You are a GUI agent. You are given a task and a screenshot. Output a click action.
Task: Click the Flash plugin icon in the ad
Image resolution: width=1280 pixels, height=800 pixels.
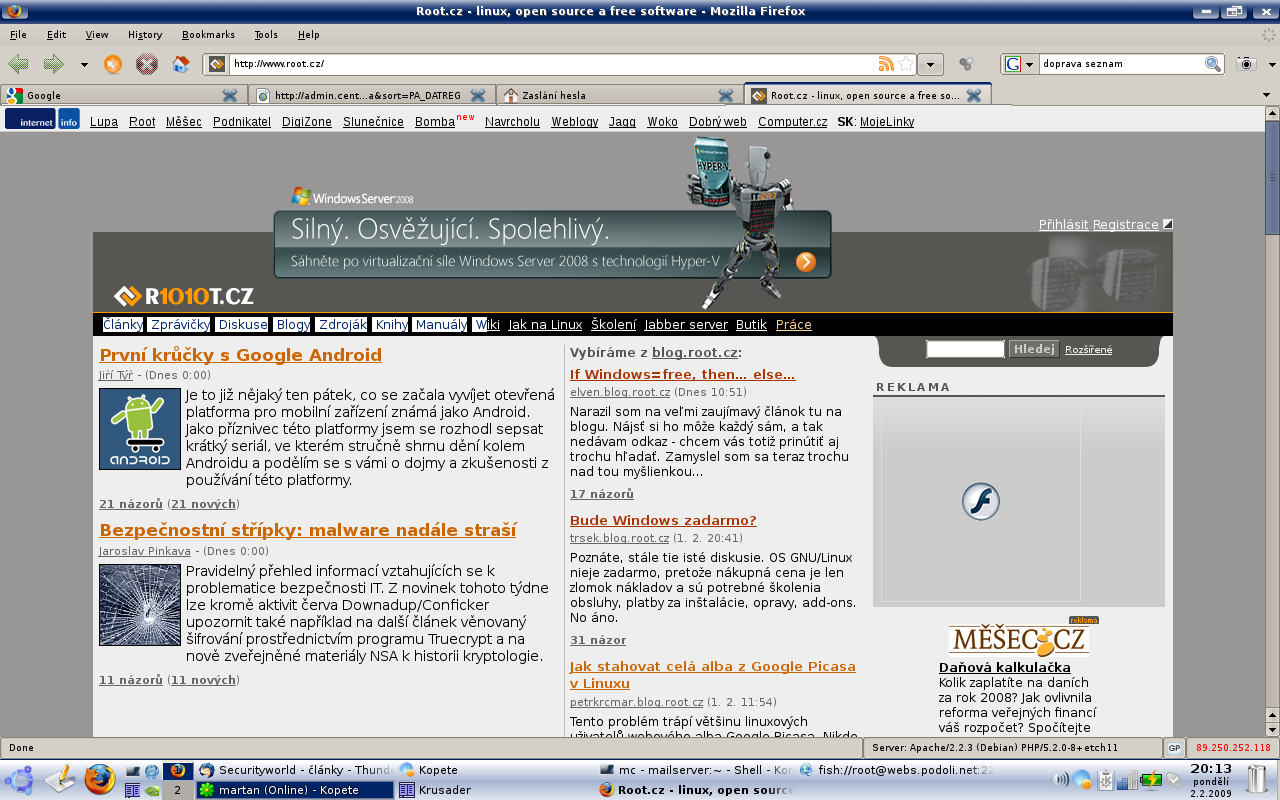click(981, 501)
